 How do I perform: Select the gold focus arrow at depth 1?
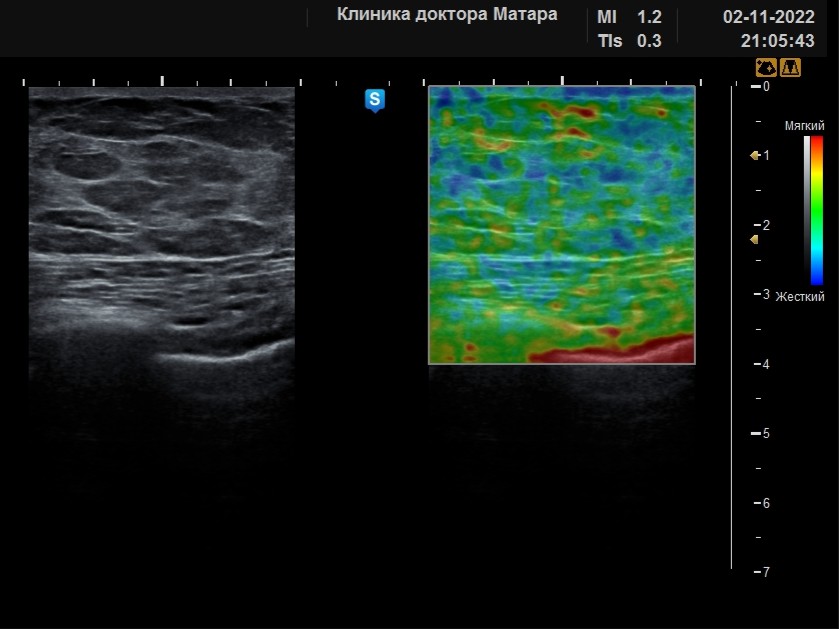pyautogui.click(x=755, y=155)
